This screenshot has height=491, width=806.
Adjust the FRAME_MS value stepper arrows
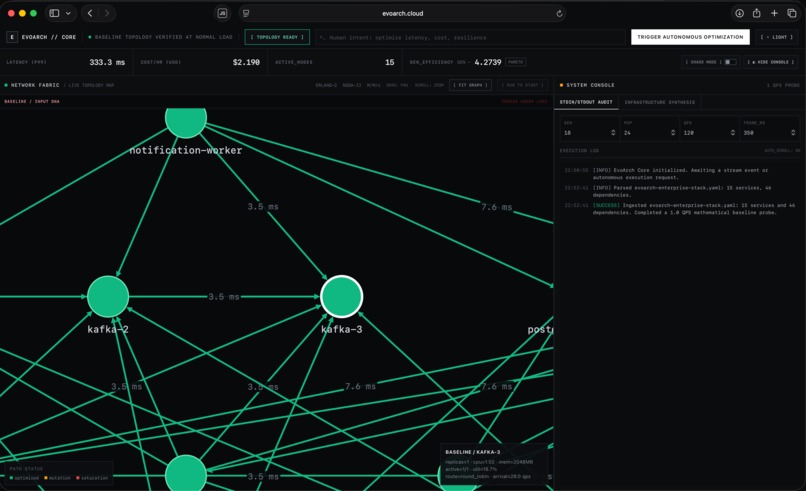(x=793, y=133)
